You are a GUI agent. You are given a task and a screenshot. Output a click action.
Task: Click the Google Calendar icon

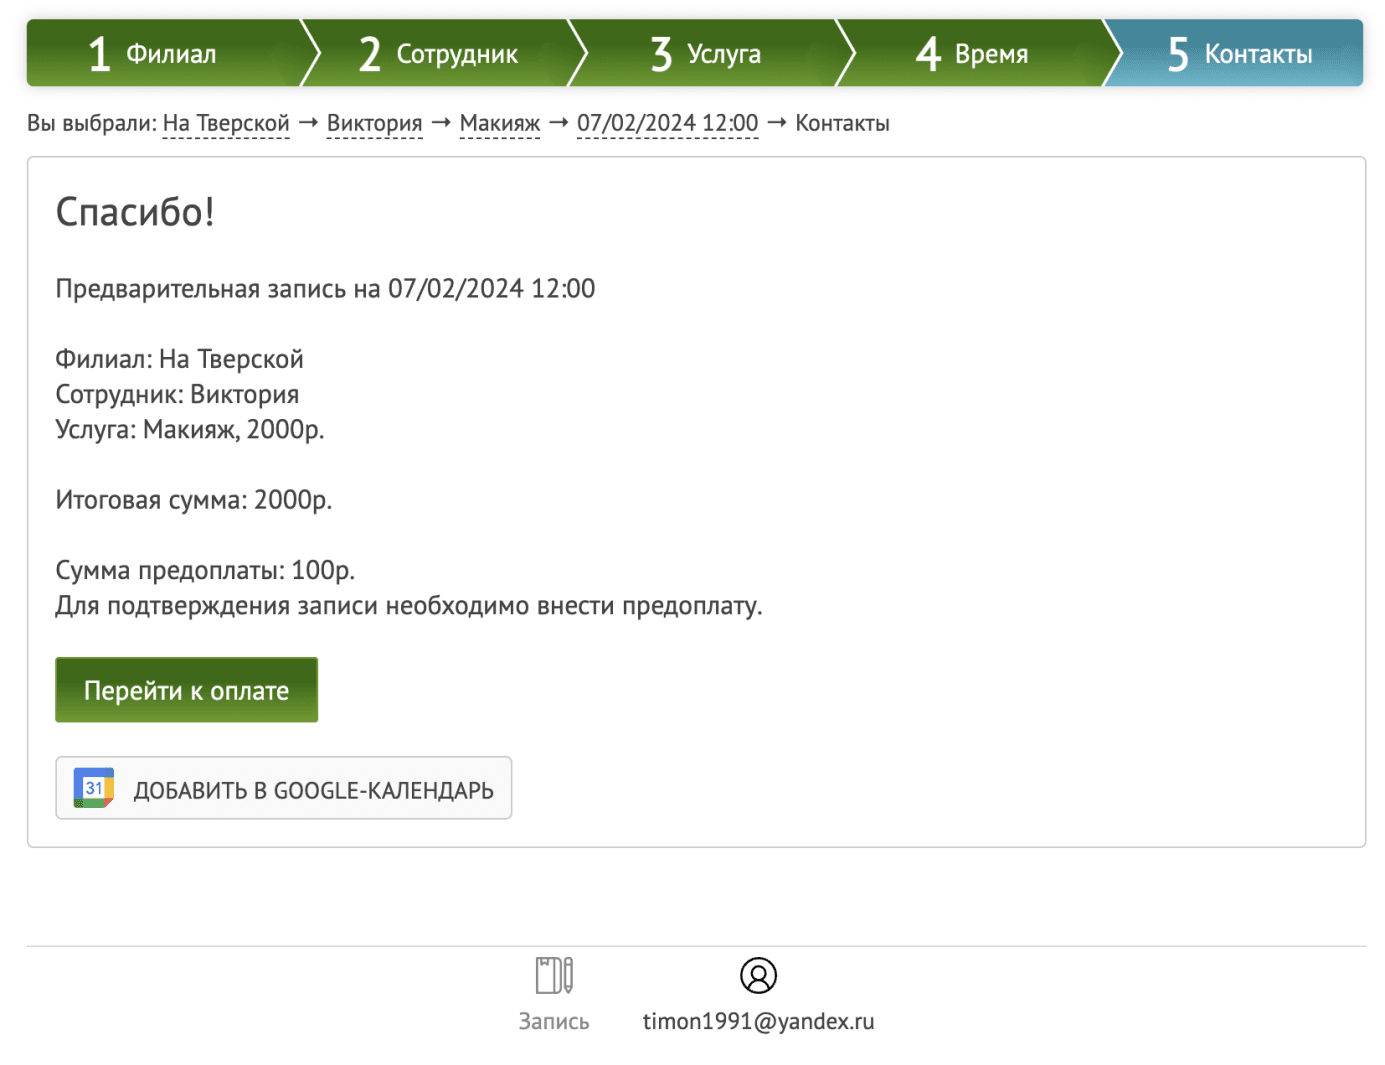pyautogui.click(x=92, y=788)
